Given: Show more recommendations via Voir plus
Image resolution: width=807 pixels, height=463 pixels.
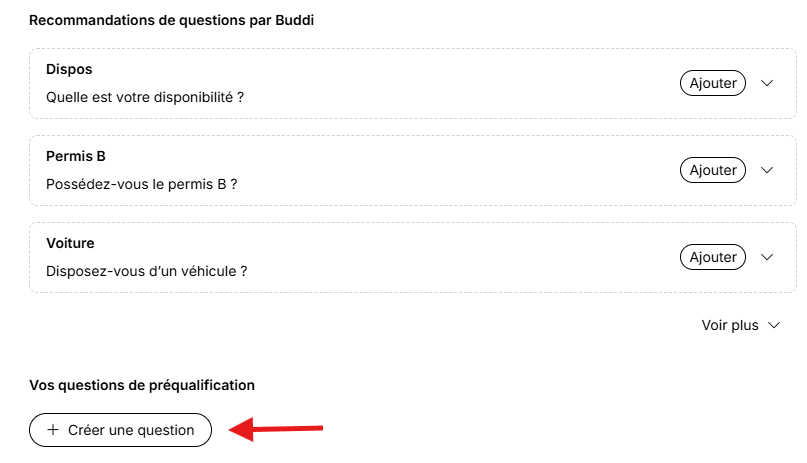Looking at the screenshot, I should pos(741,325).
